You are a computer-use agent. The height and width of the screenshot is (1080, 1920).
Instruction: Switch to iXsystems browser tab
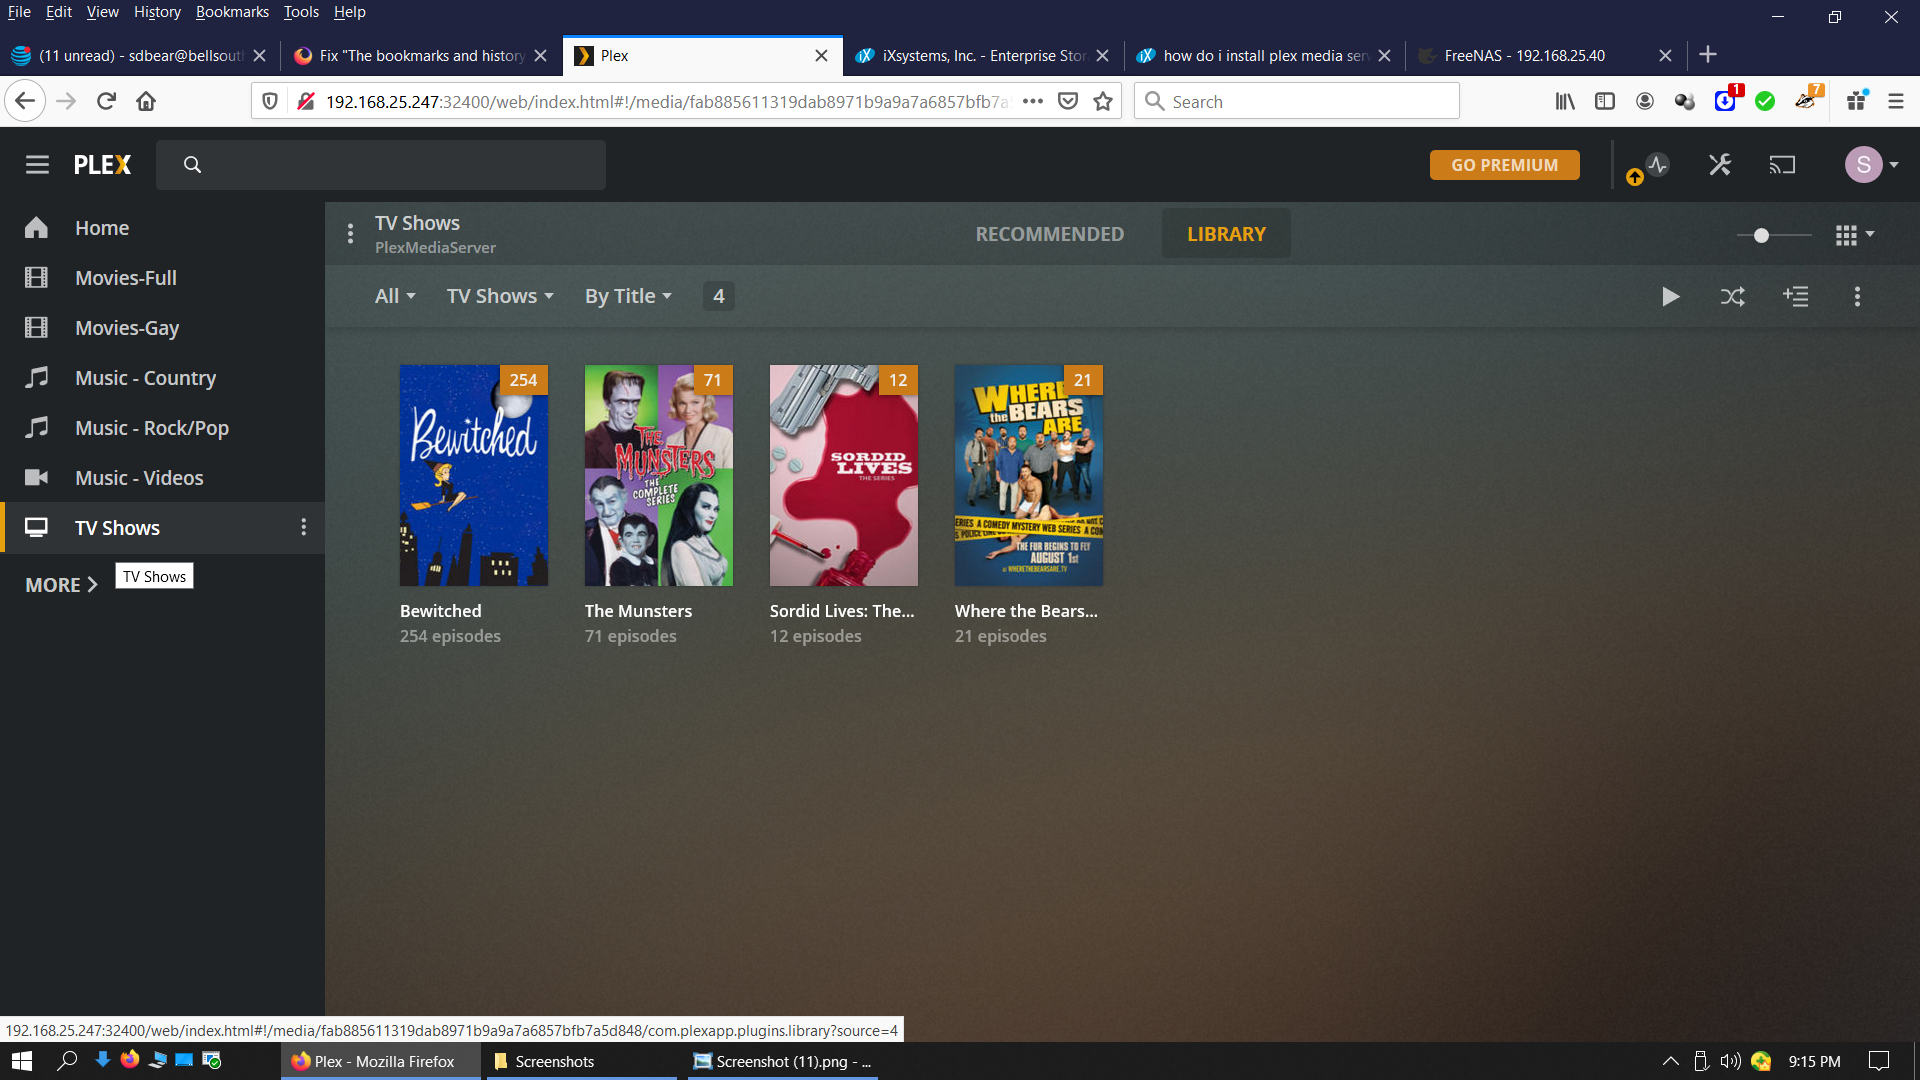(984, 56)
